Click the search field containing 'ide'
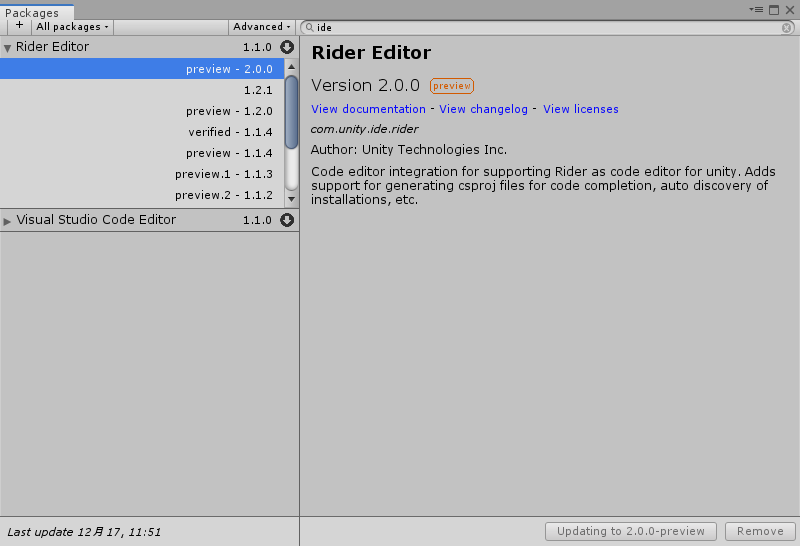 click(x=547, y=28)
